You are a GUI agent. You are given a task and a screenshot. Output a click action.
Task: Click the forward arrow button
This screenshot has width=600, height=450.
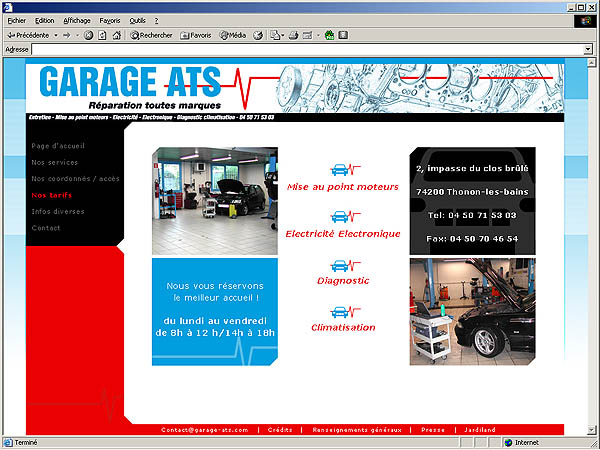tap(67, 35)
